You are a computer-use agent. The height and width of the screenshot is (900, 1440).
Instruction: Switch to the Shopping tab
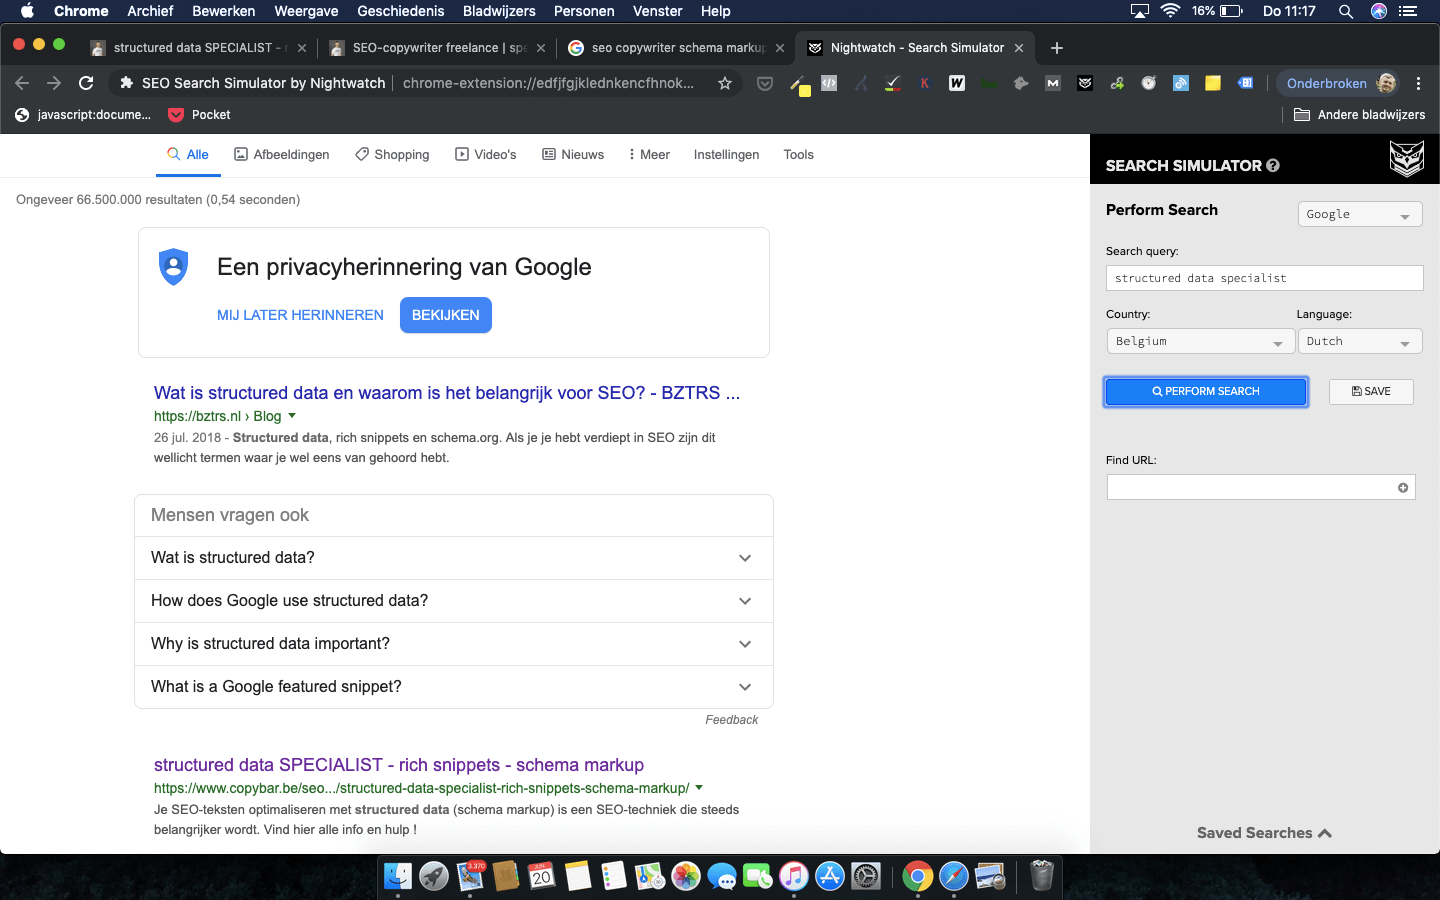pos(392,155)
